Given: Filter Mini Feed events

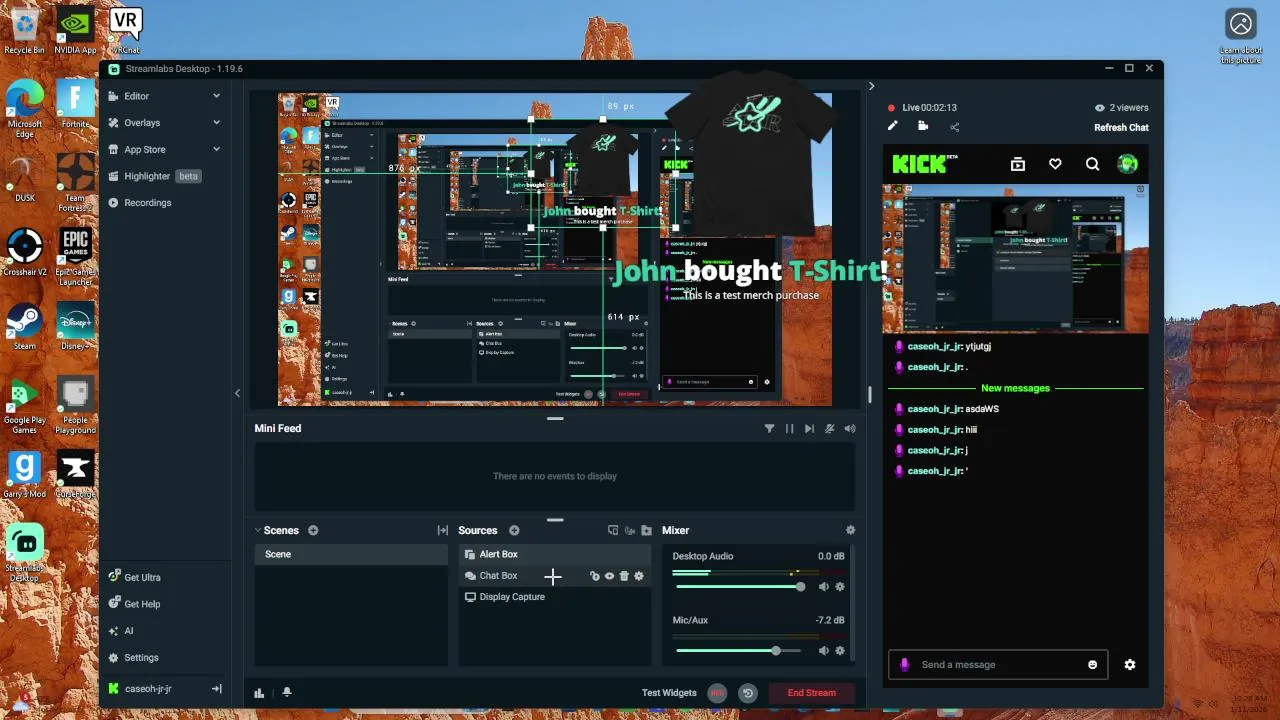Looking at the screenshot, I should [769, 429].
